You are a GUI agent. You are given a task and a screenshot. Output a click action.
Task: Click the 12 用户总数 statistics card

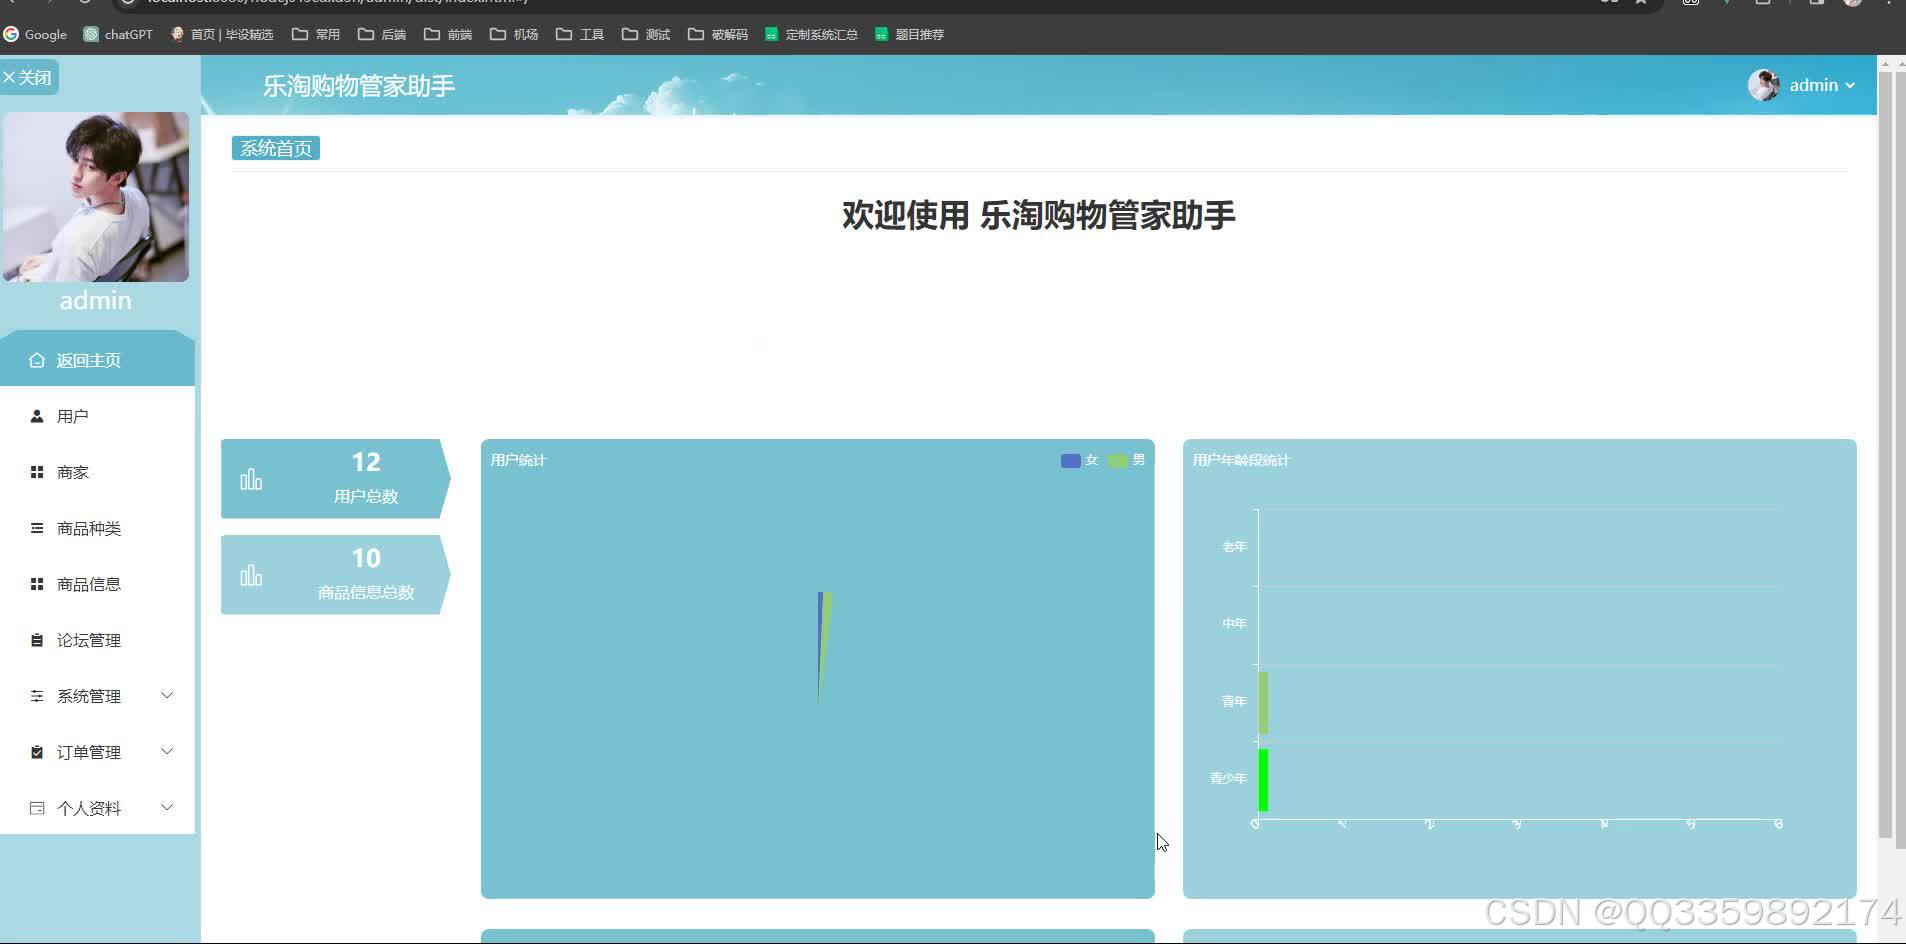point(335,478)
